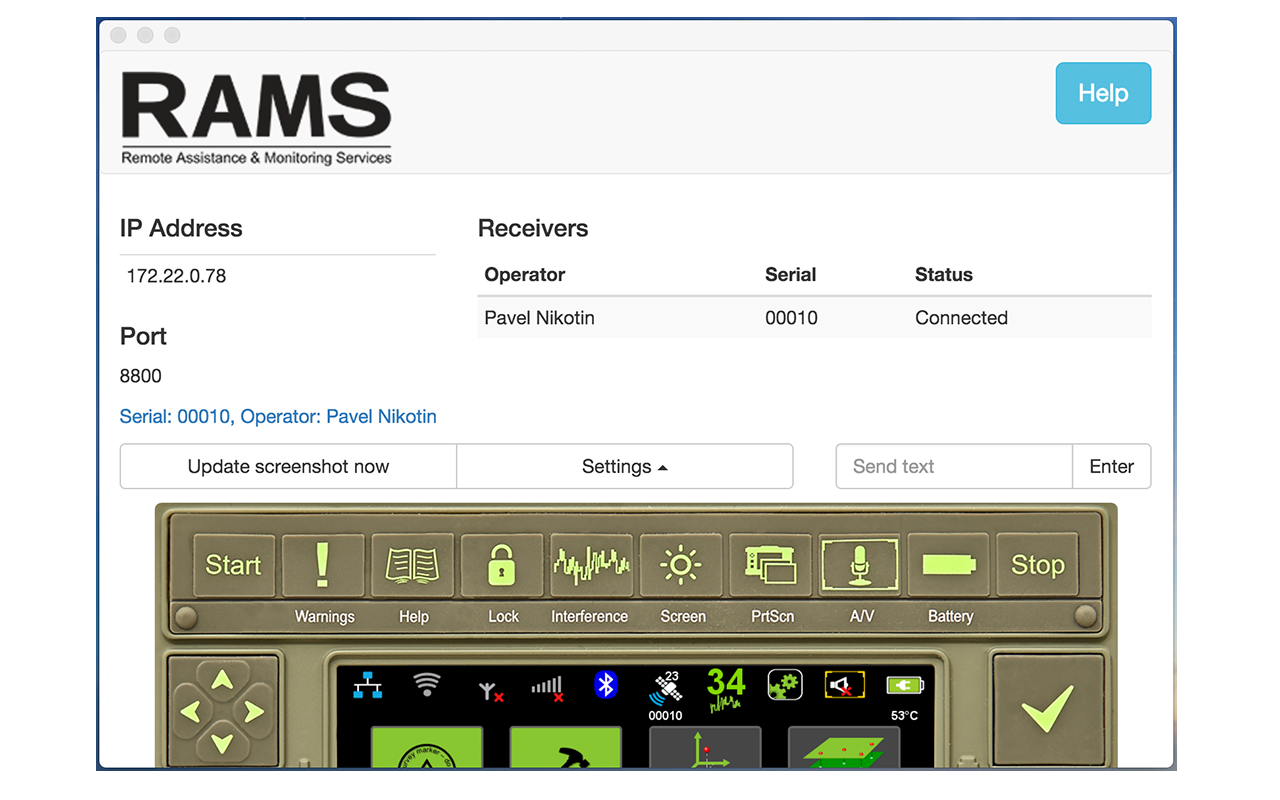
Task: Click the Connected status cell
Action: (x=961, y=318)
